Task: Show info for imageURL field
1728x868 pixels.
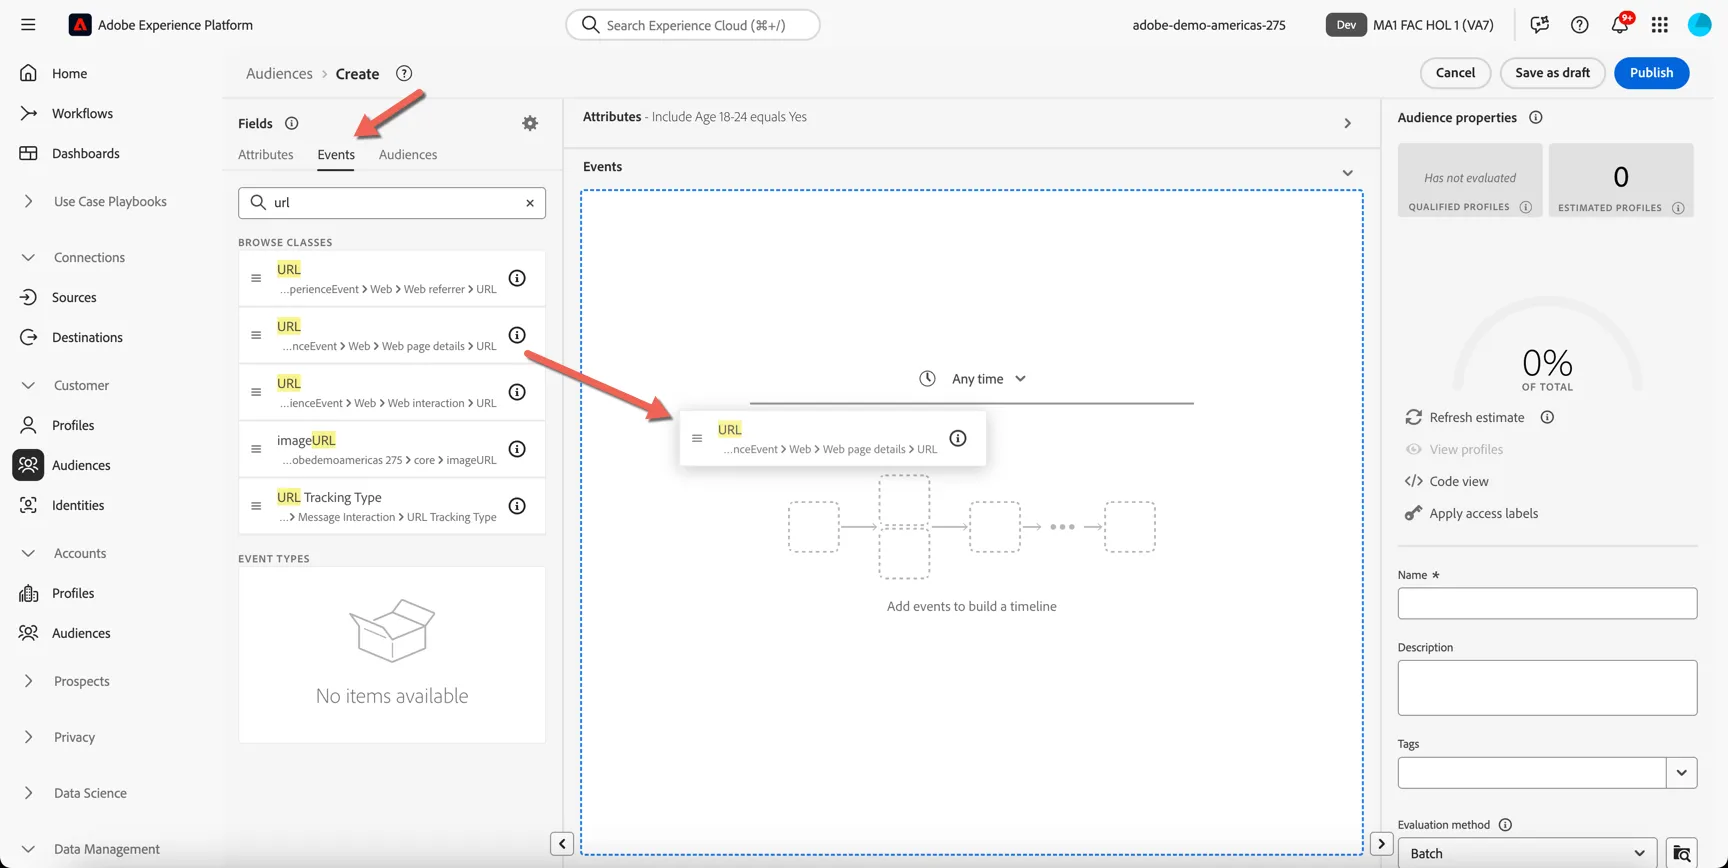Action: point(517,449)
